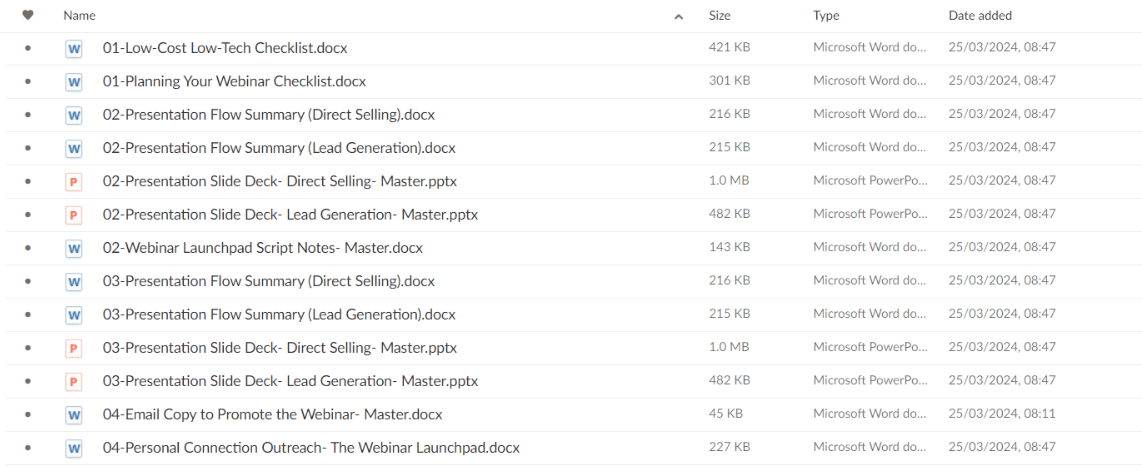Sort files by Size column header
This screenshot has height=471, width=1142.
720,15
